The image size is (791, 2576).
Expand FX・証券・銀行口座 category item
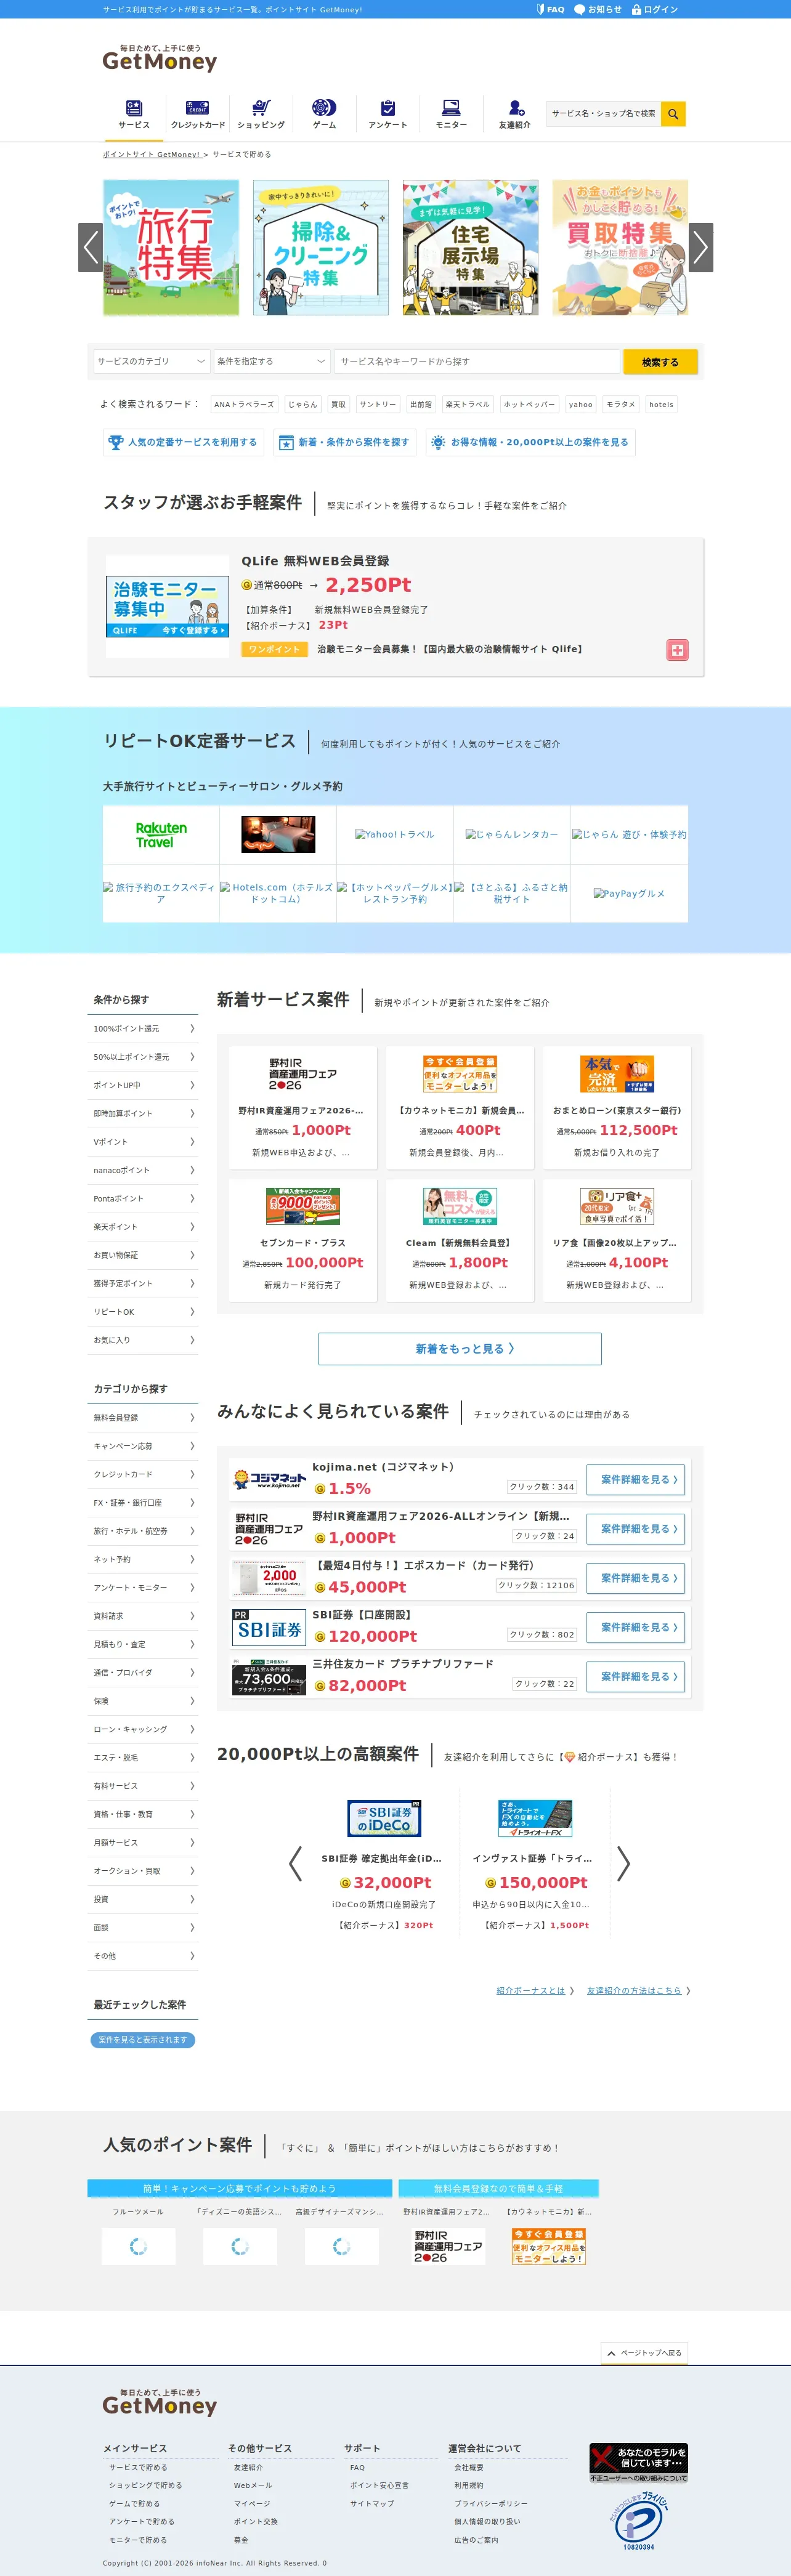pos(143,1503)
